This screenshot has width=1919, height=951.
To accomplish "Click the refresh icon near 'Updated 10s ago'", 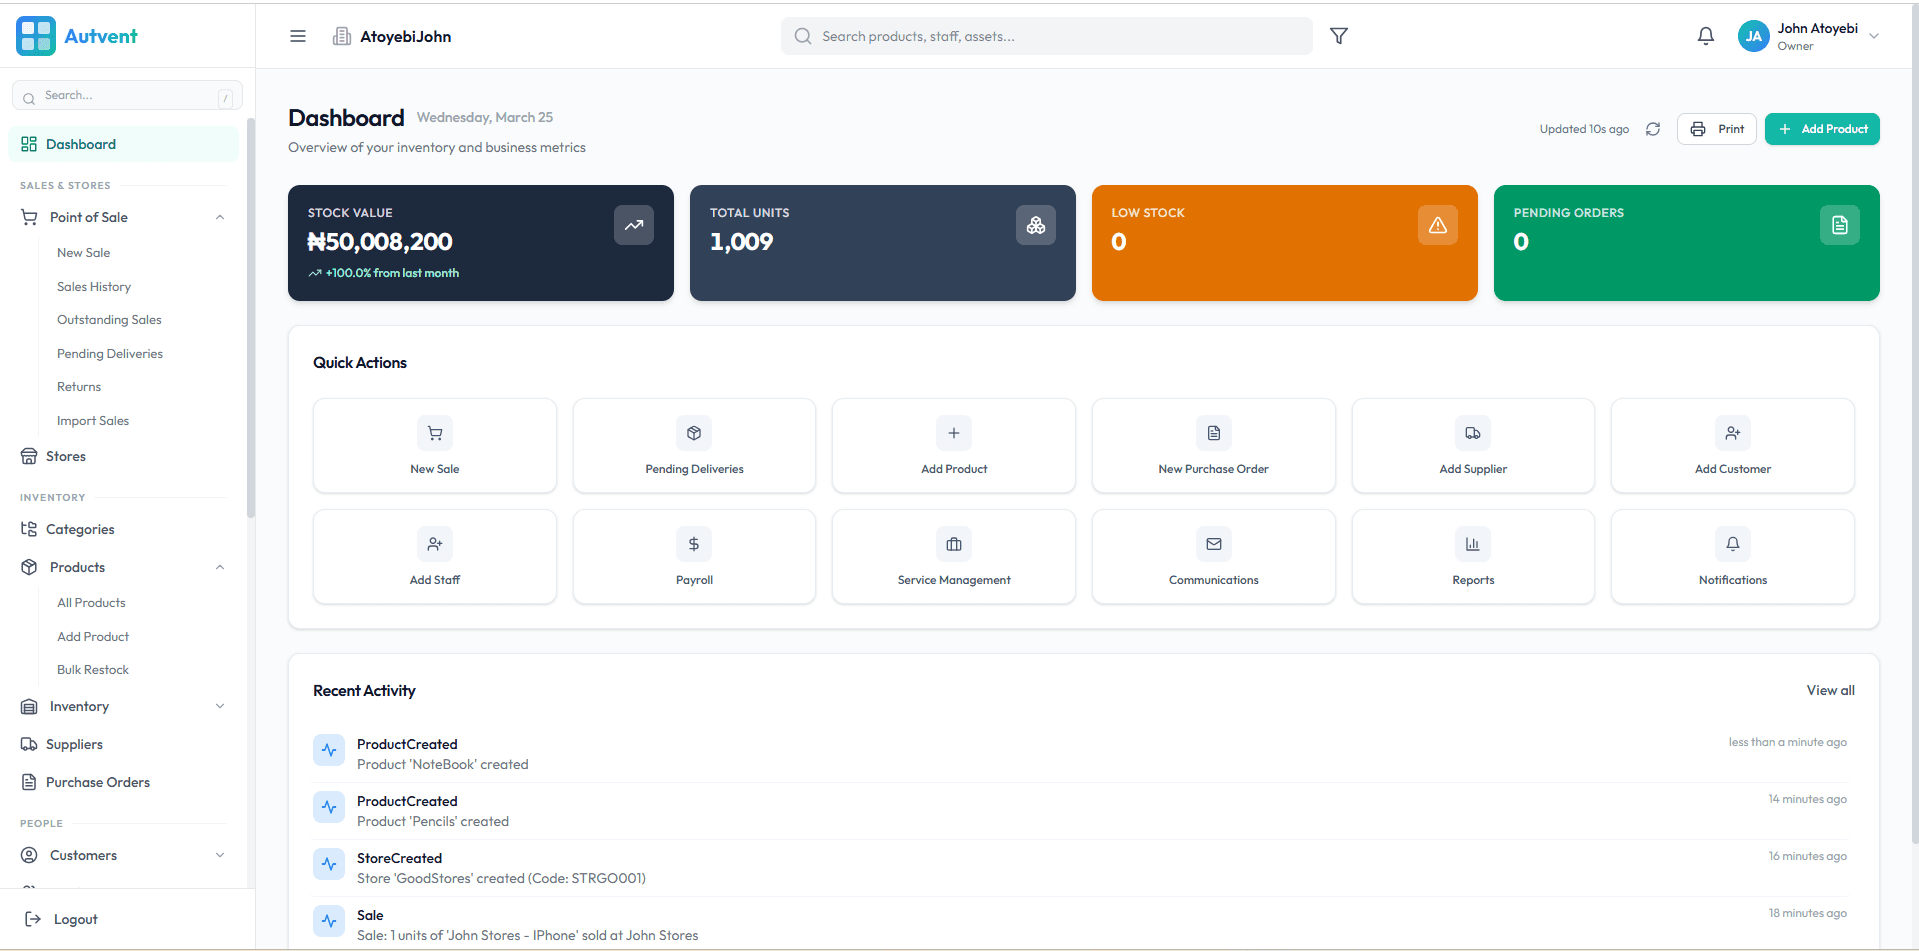I will click(x=1652, y=129).
